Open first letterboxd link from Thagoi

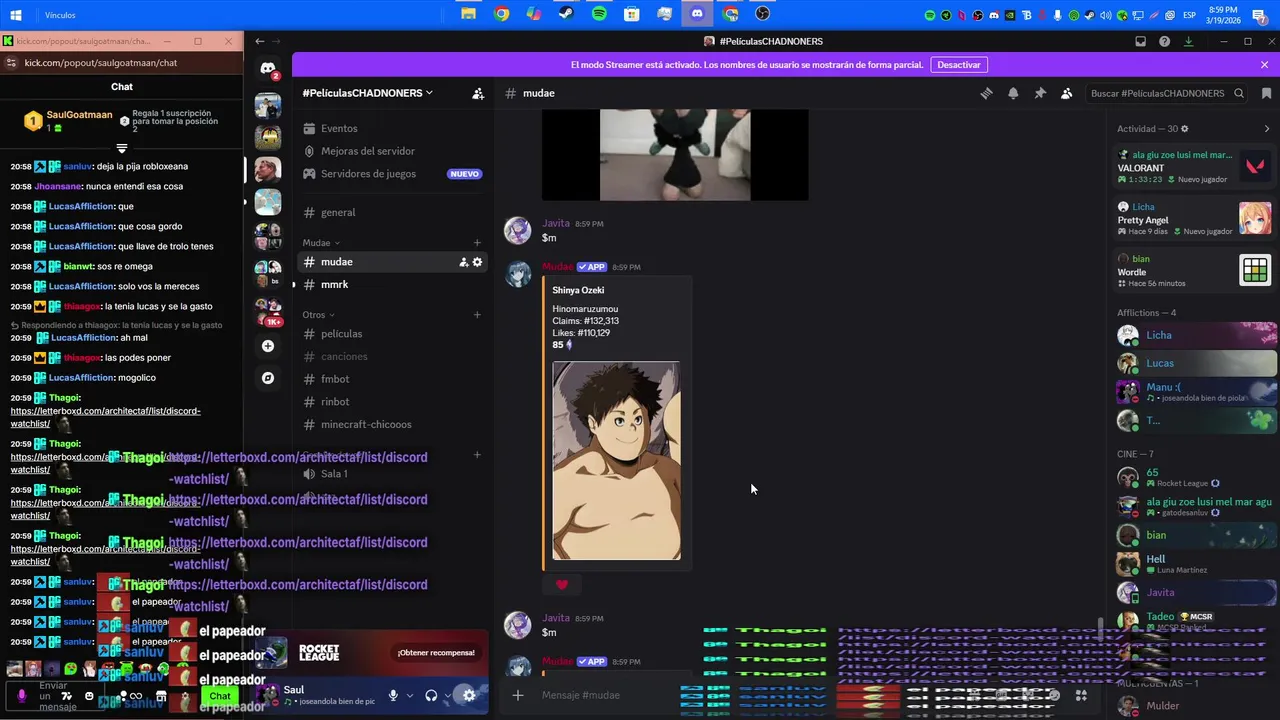coord(106,417)
